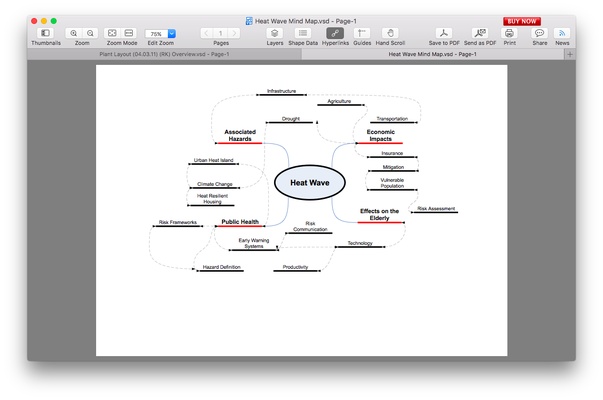Select the Economic Impacts topic
This screenshot has width=603, height=400.
[x=380, y=135]
